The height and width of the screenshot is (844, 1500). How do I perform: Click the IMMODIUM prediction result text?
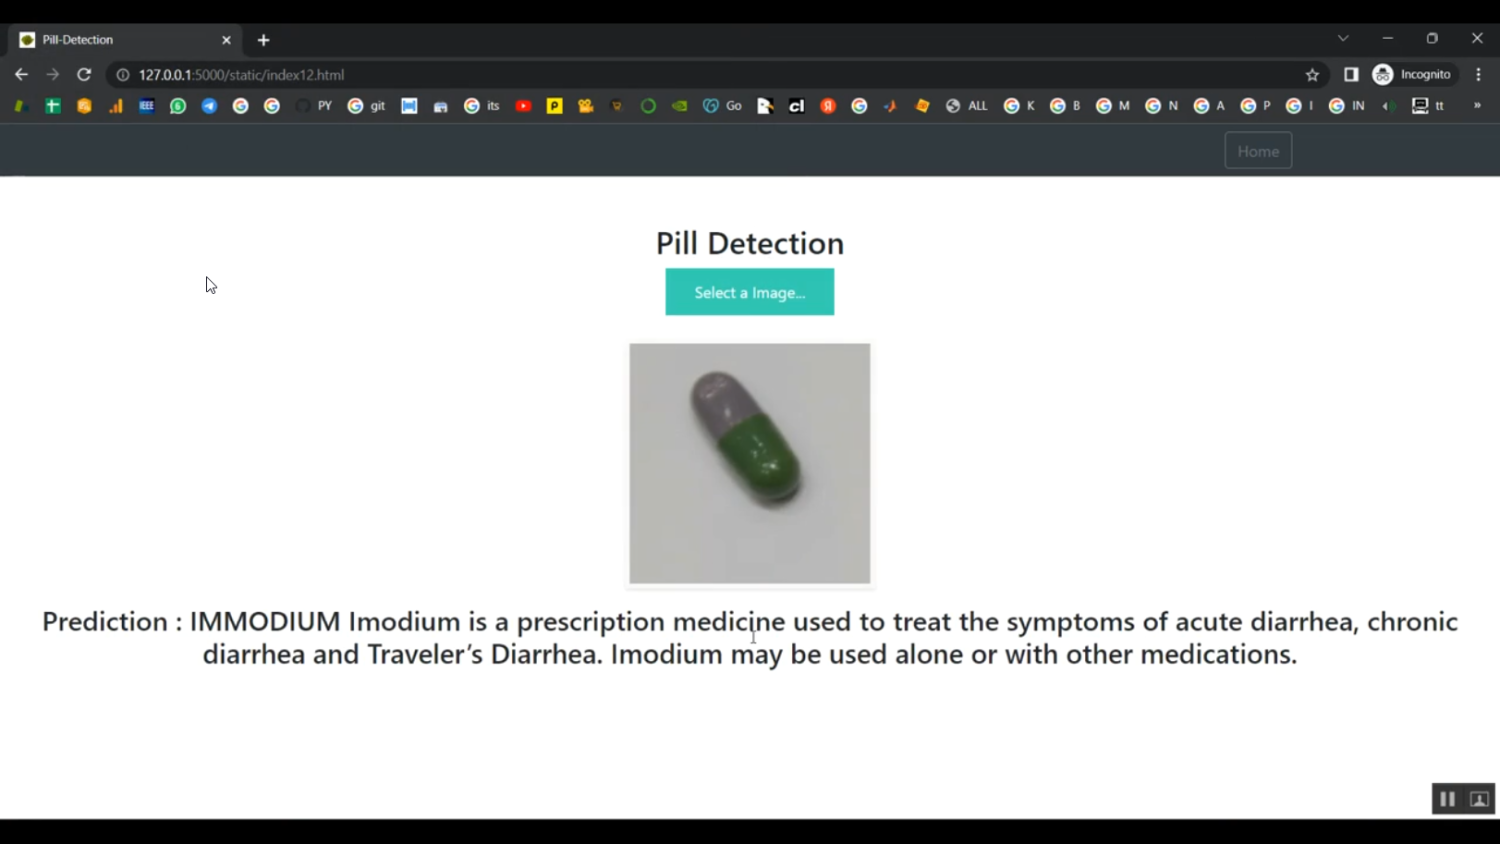750,637
